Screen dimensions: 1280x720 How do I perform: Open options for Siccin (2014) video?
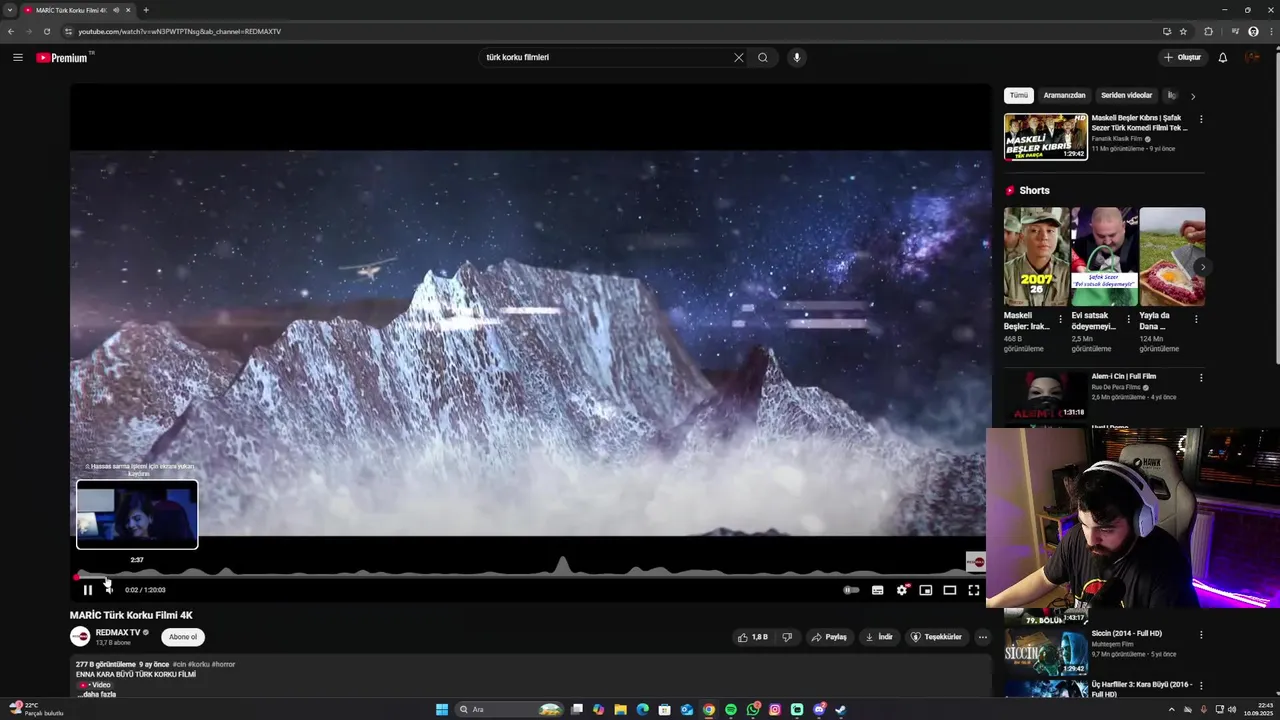click(x=1201, y=634)
